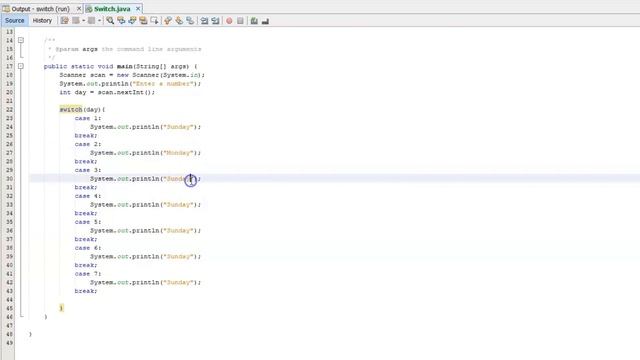Click the highlighted 'switch' keyword

click(x=71, y=109)
